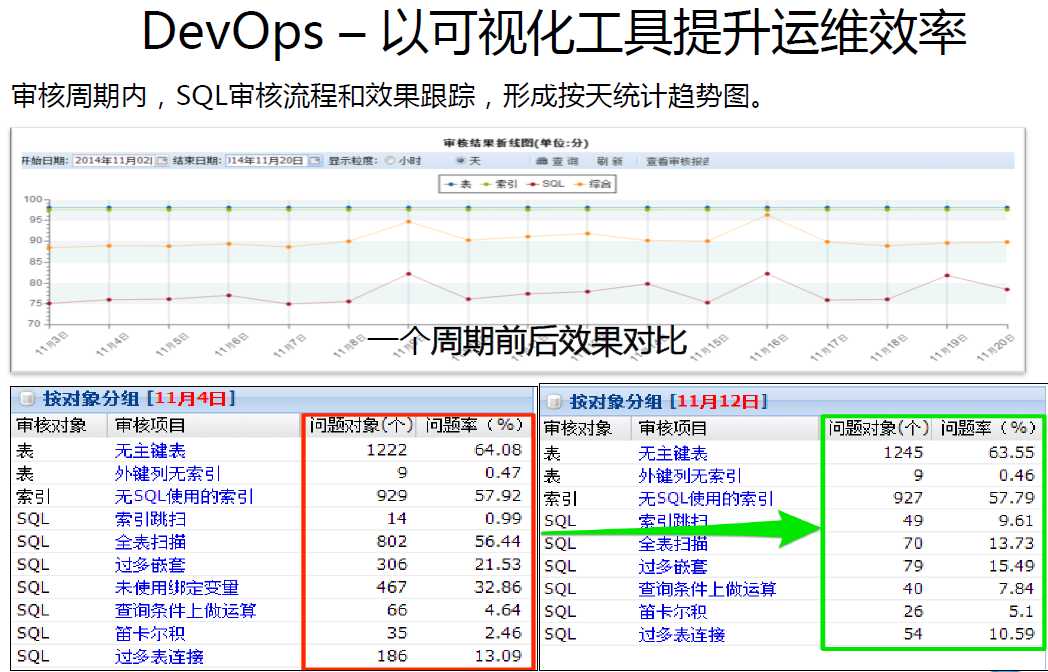Open 过多表连接 link in the 11月12日 table

pyautogui.click(x=682, y=635)
